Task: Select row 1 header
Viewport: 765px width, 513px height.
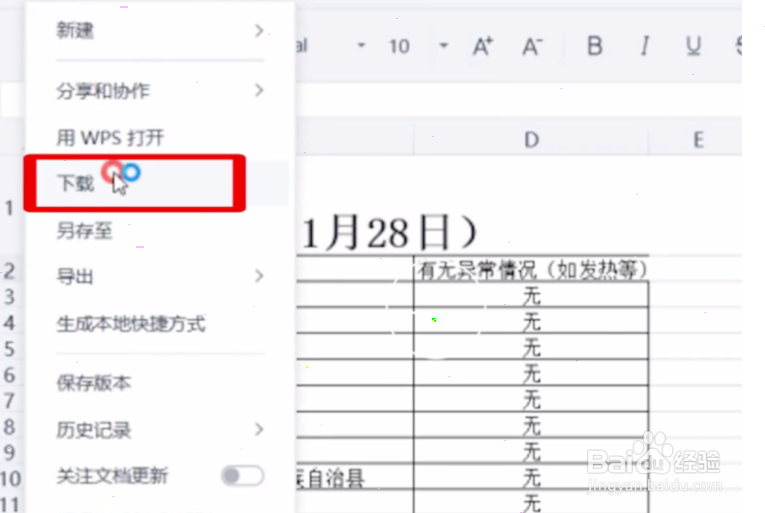Action: (x=9, y=208)
